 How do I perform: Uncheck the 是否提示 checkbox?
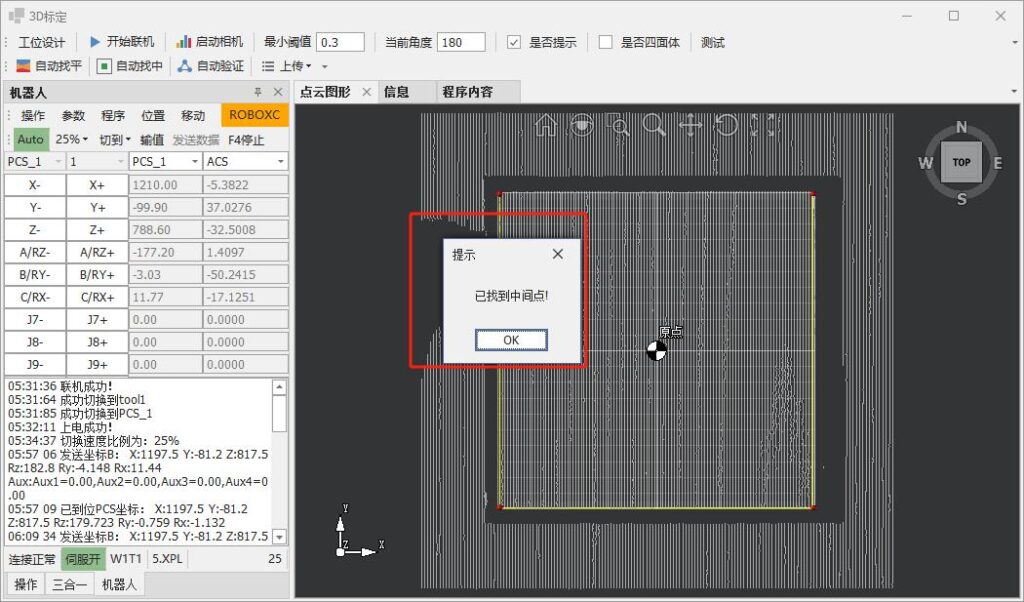[x=514, y=42]
